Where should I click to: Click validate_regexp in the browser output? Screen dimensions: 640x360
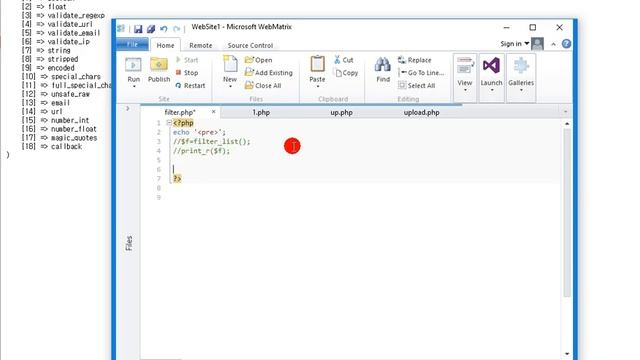pos(76,16)
